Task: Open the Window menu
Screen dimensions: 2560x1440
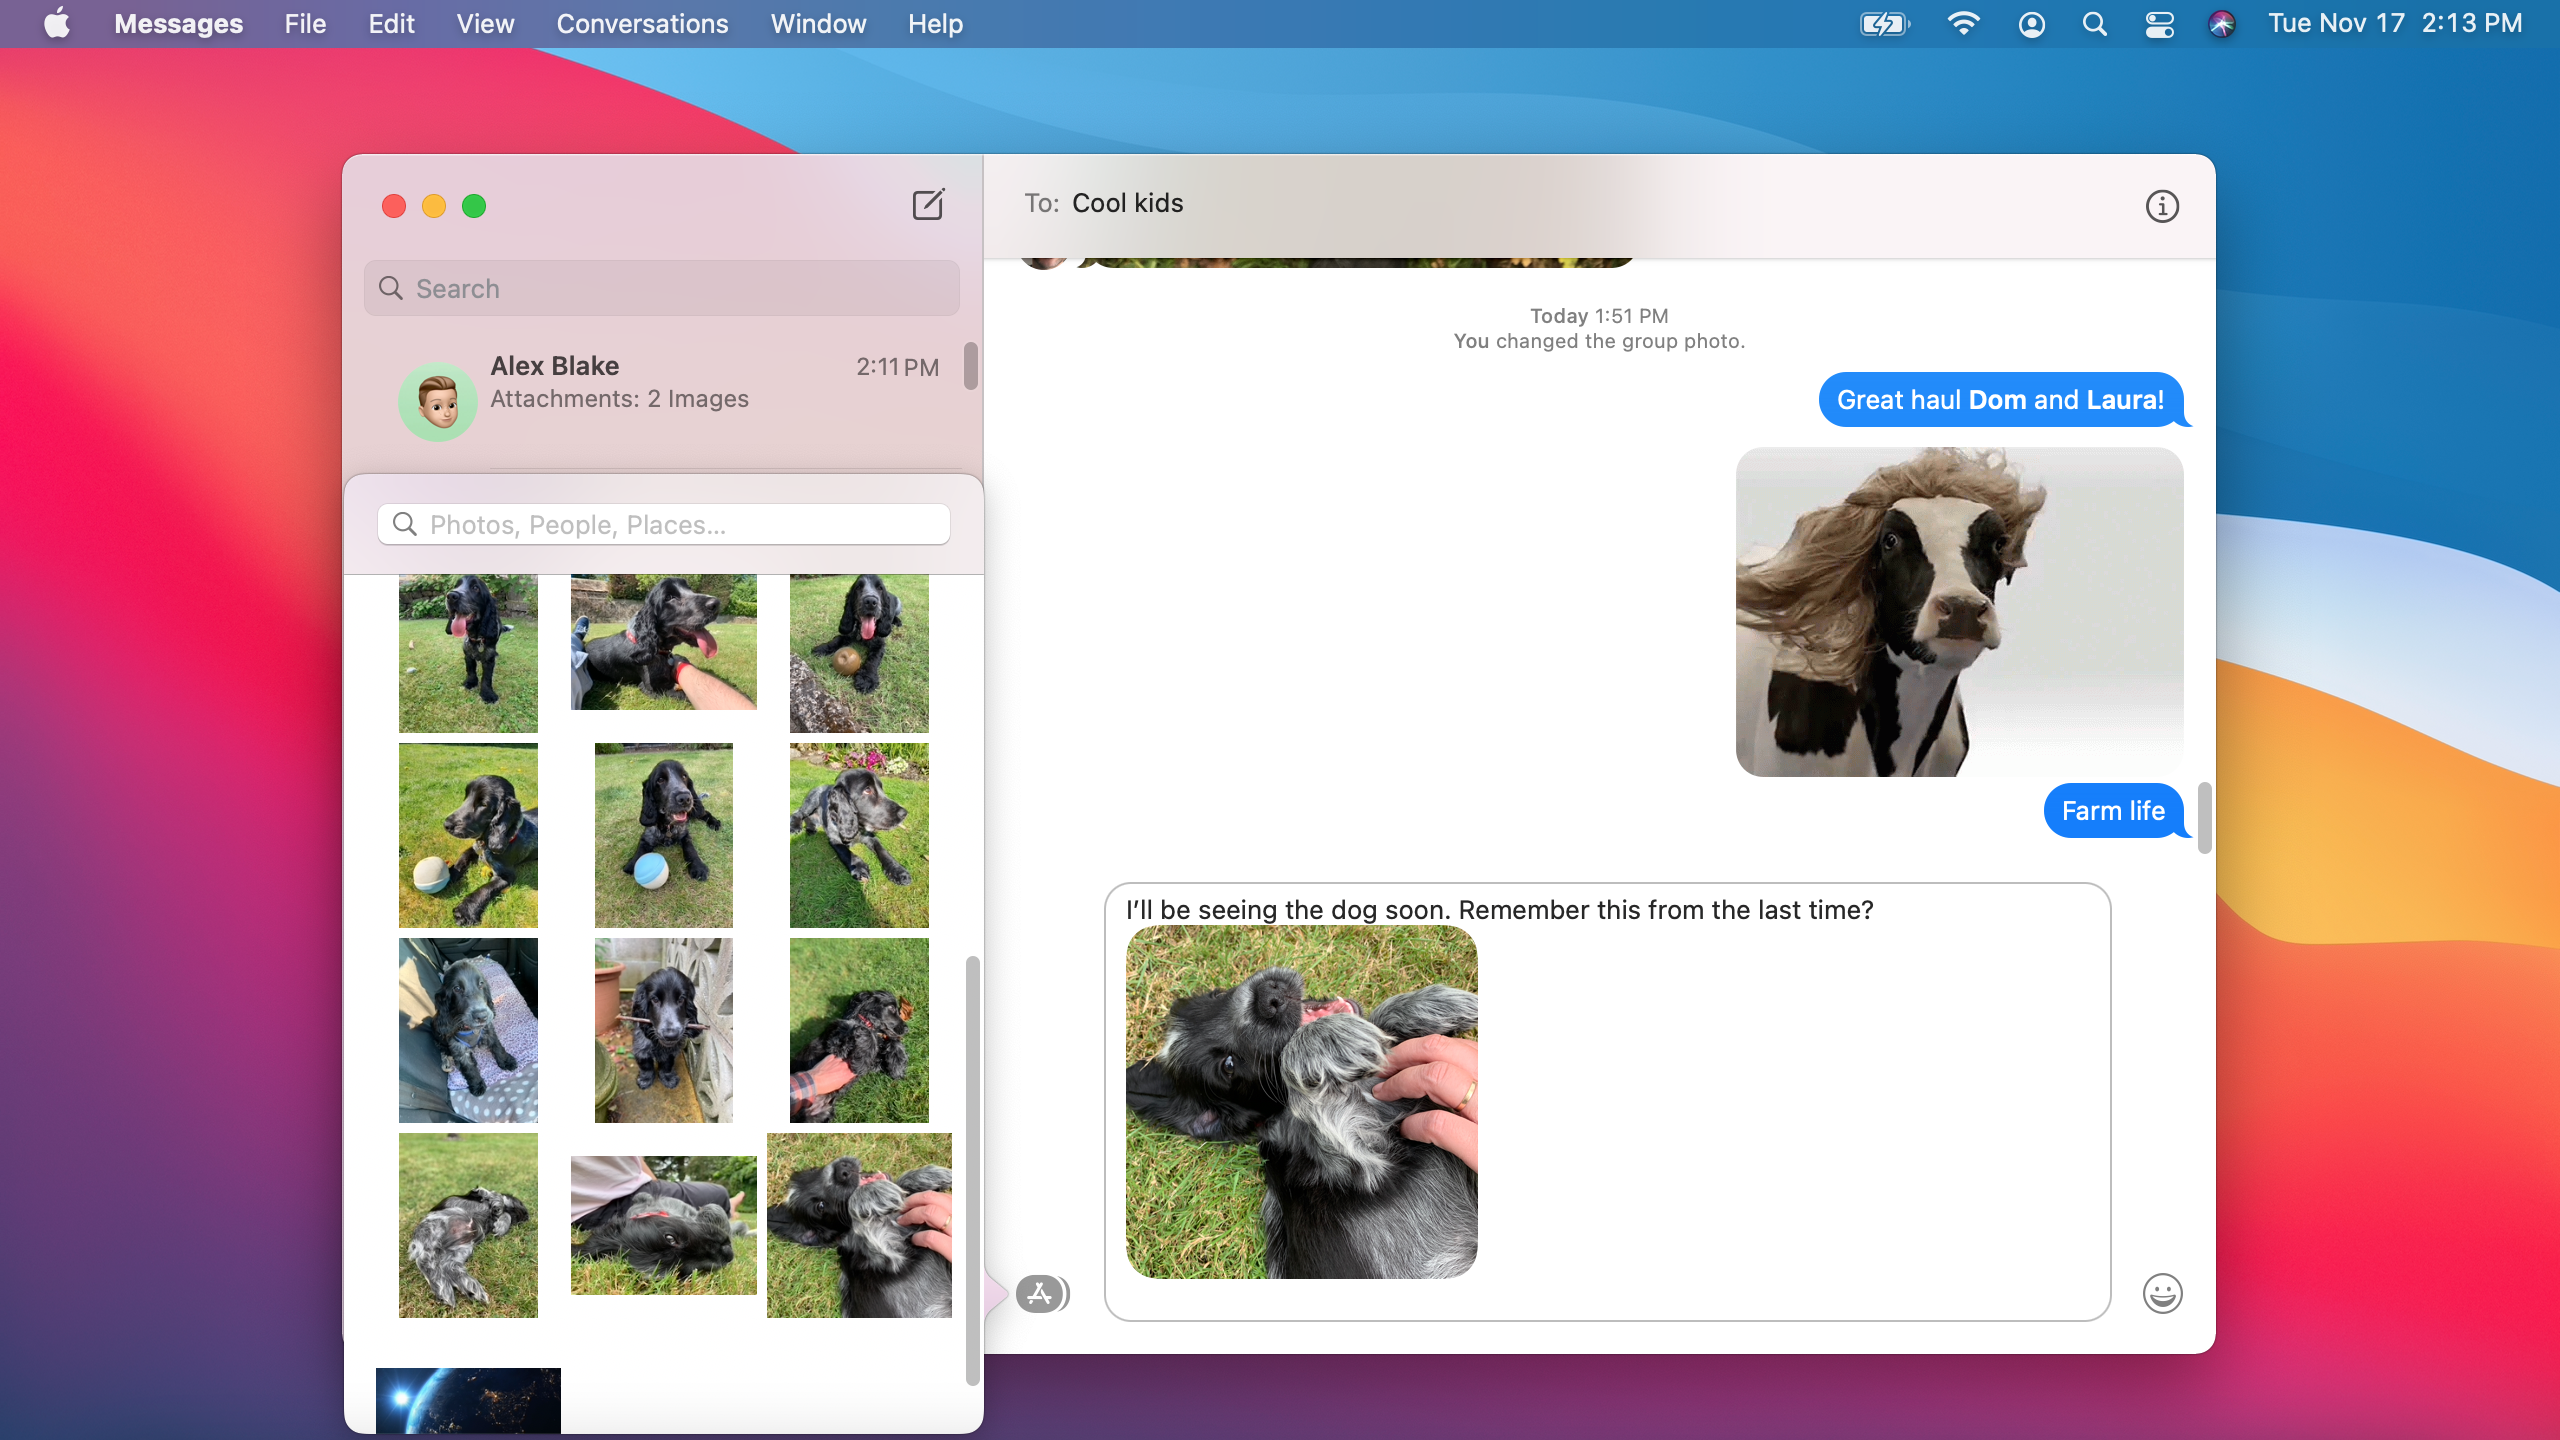Action: (818, 23)
